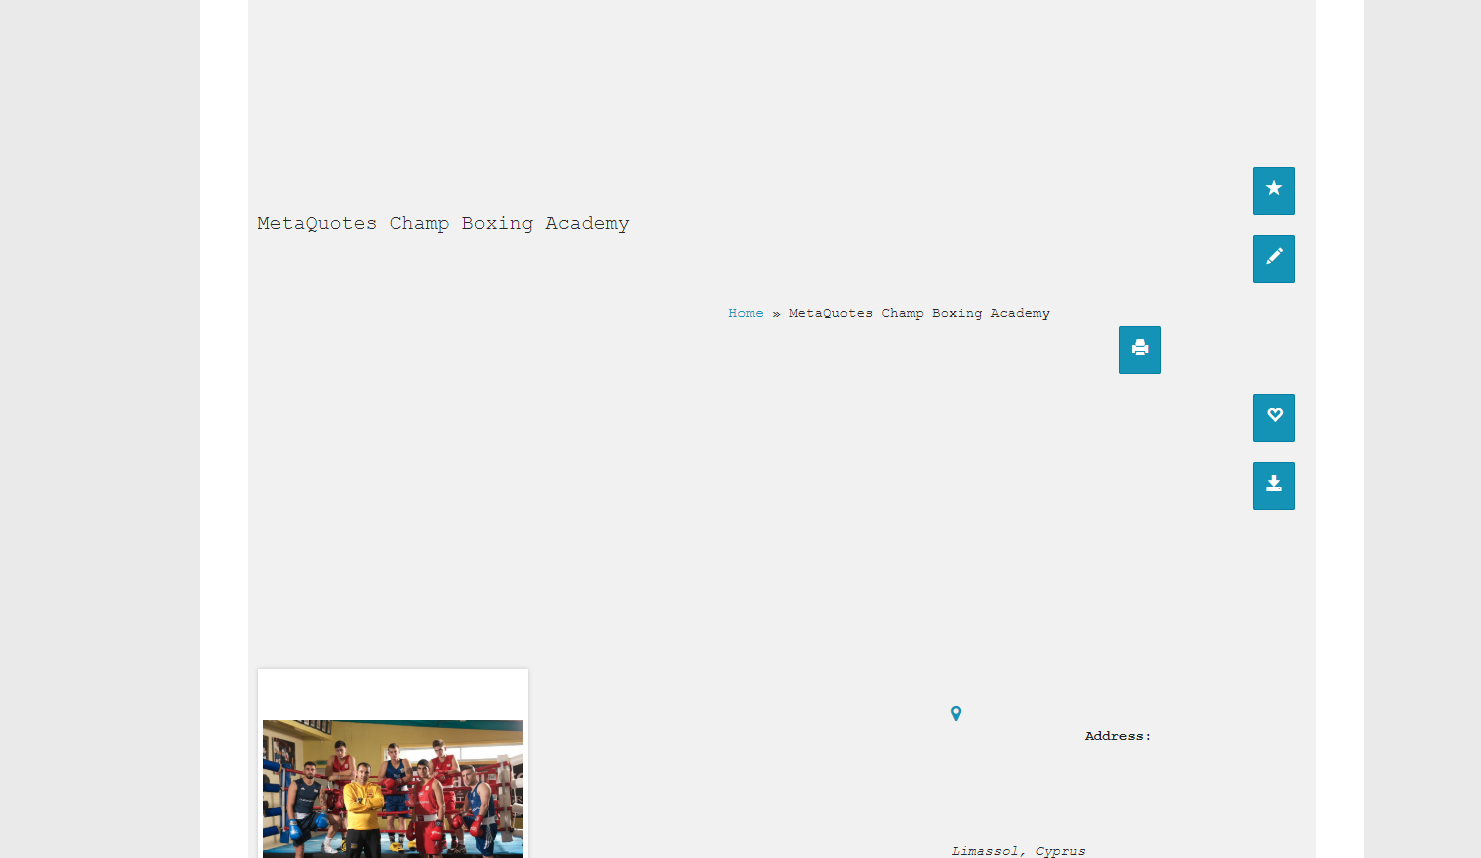Click the printer print button

[1140, 350]
